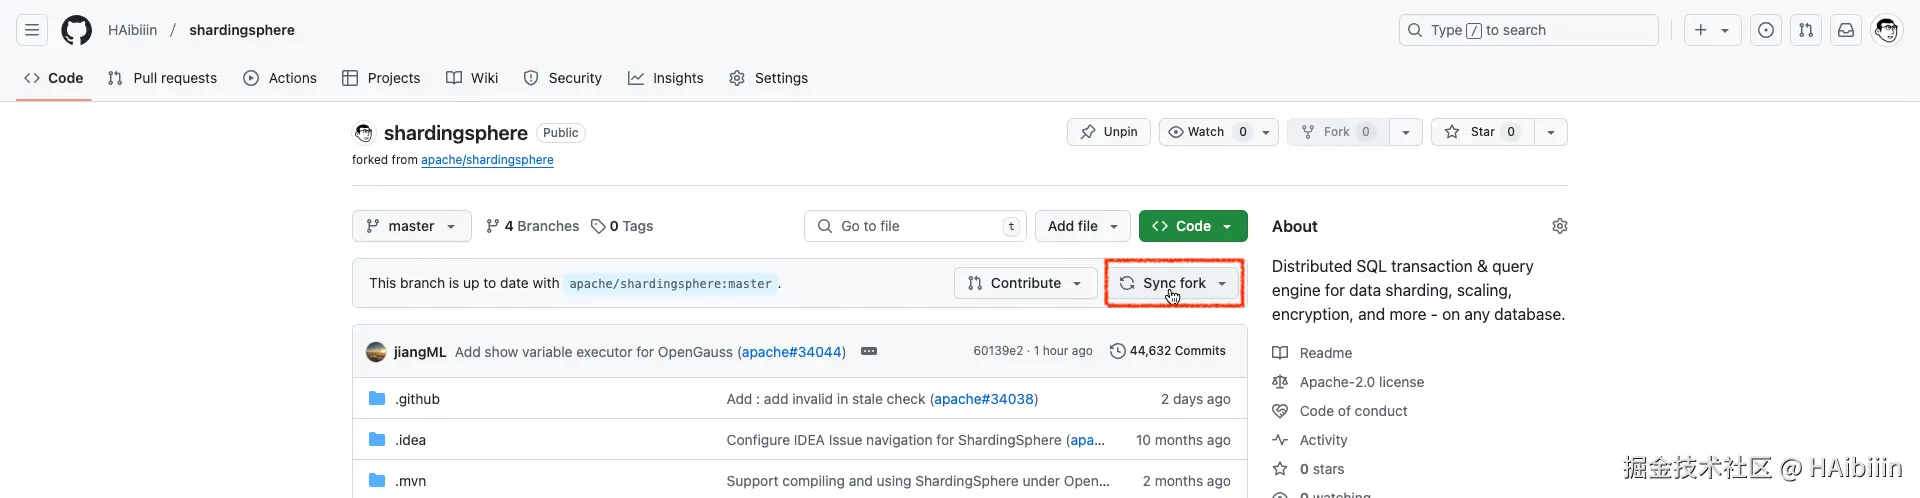Open the master branch dropdown

[411, 226]
